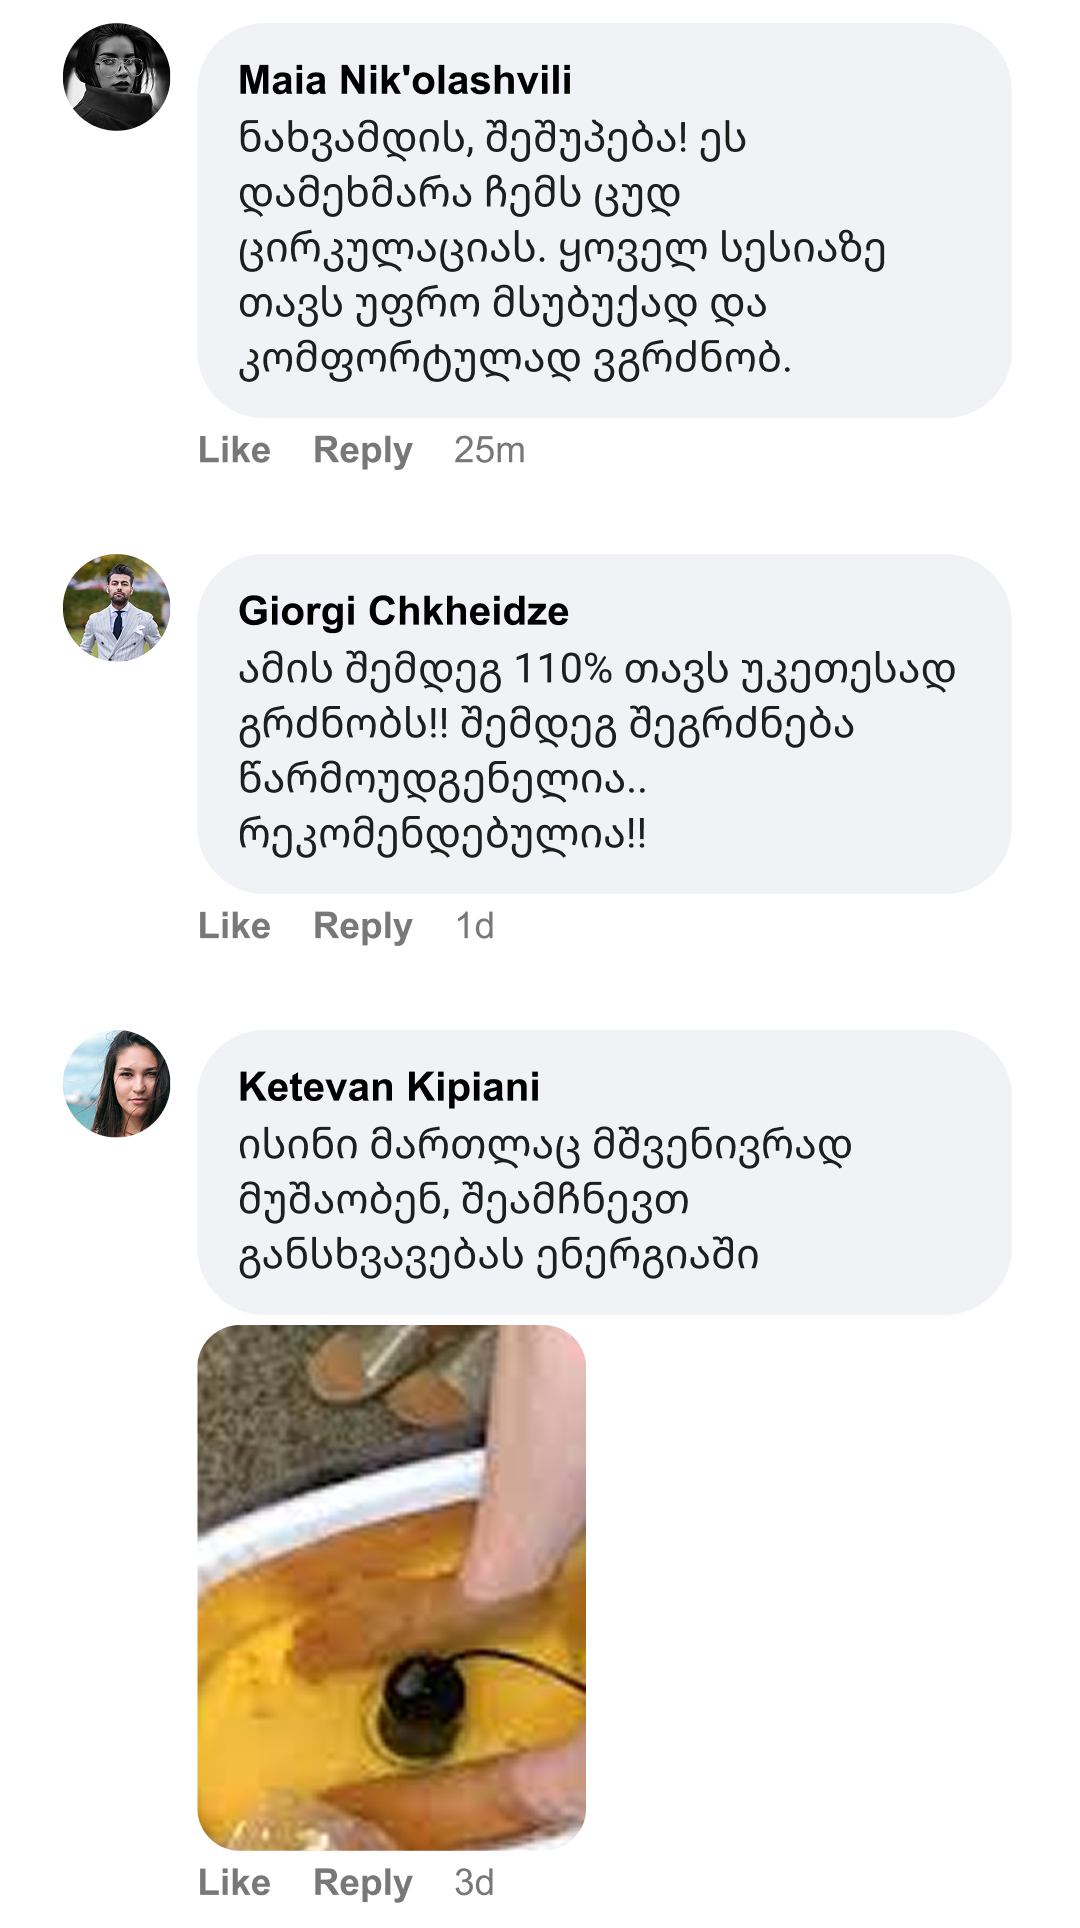Click the Ketevan Kipiani name link

coord(389,1087)
